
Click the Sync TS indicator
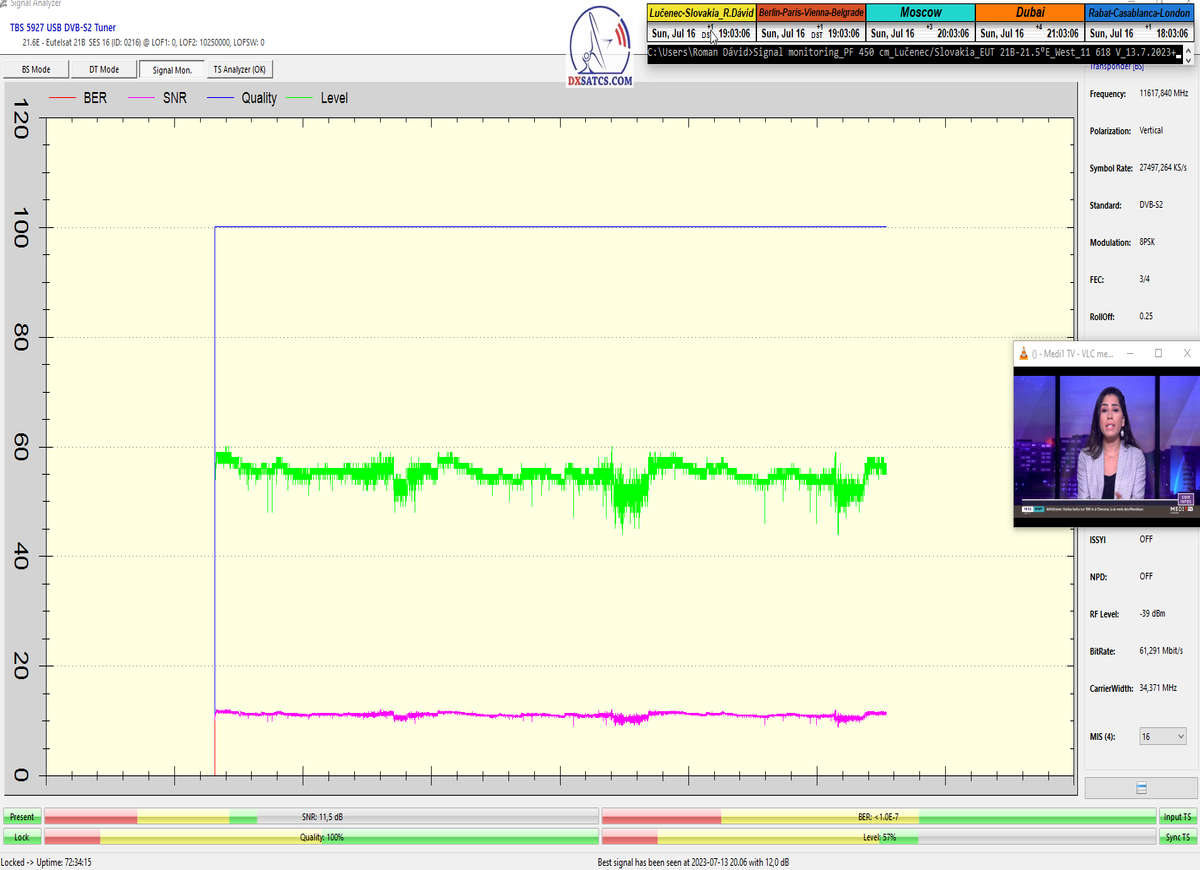click(1176, 836)
